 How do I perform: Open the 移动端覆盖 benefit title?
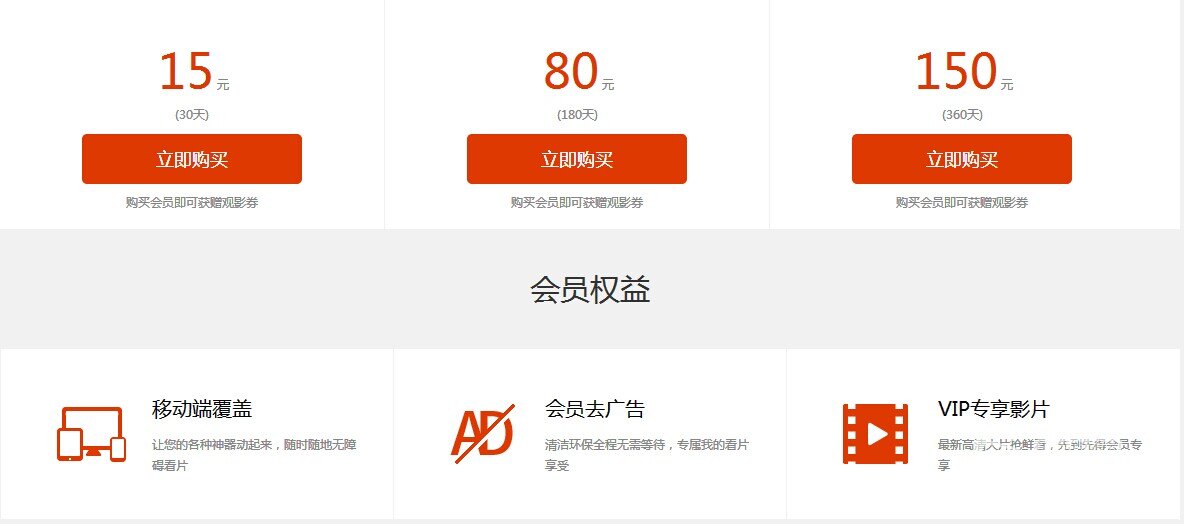202,409
